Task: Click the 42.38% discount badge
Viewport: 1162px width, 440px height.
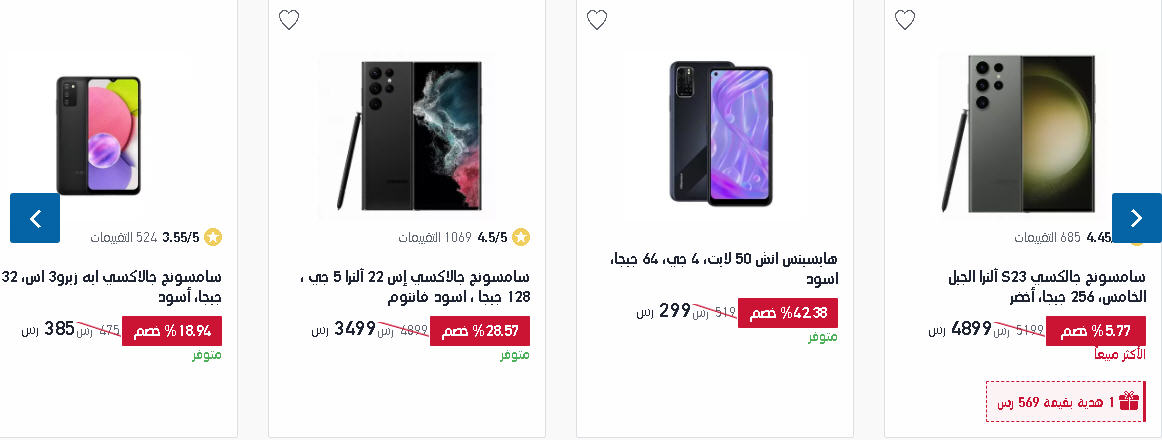Action: click(x=788, y=313)
